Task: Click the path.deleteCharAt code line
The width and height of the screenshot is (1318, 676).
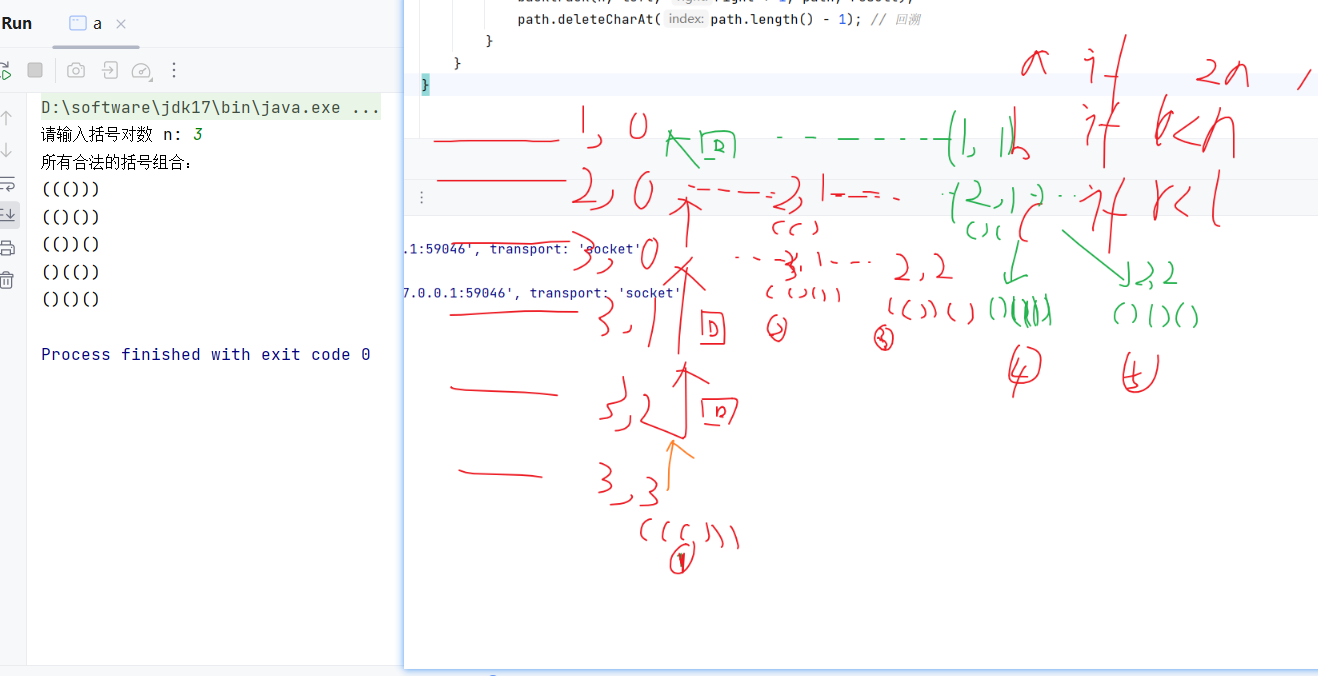Action: pyautogui.click(x=718, y=19)
